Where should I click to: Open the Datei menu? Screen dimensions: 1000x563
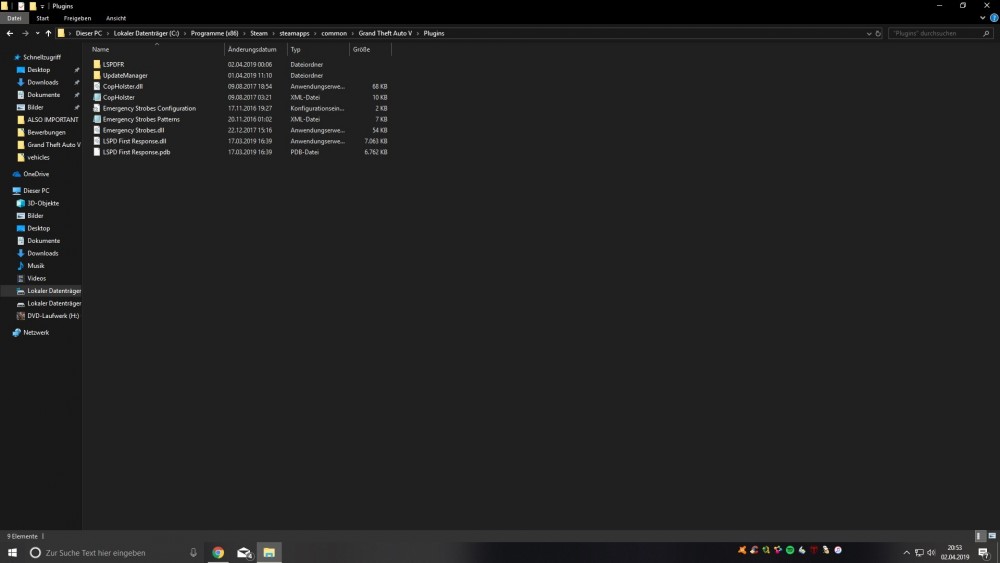(x=14, y=18)
